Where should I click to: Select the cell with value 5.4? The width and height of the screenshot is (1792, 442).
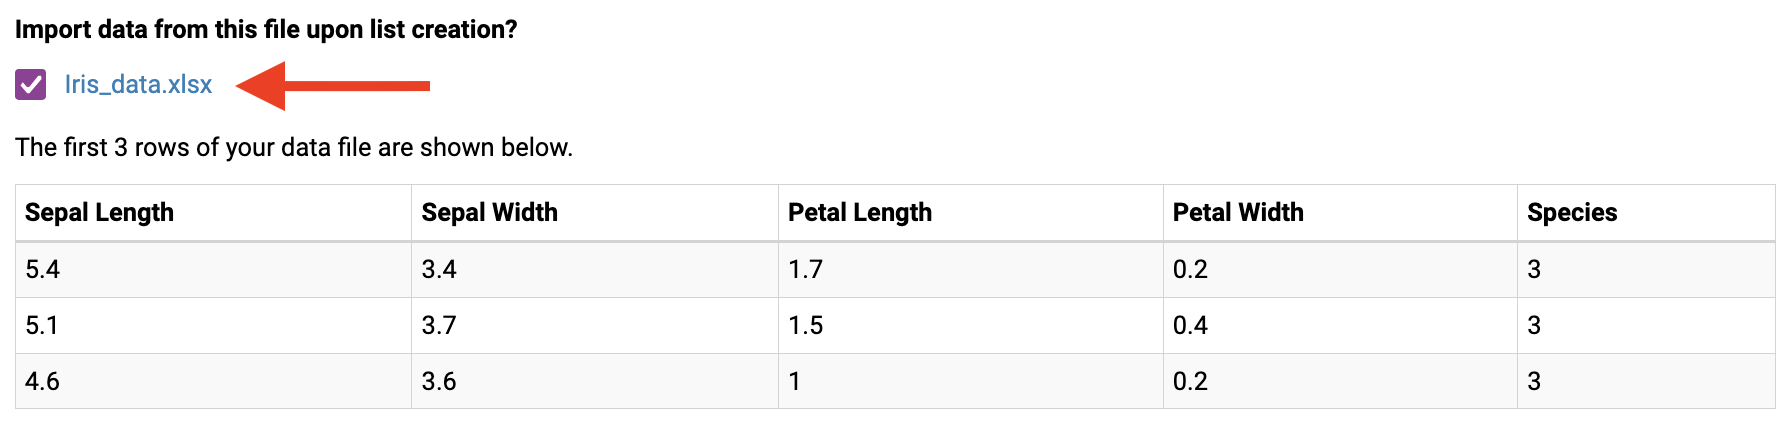(x=43, y=269)
